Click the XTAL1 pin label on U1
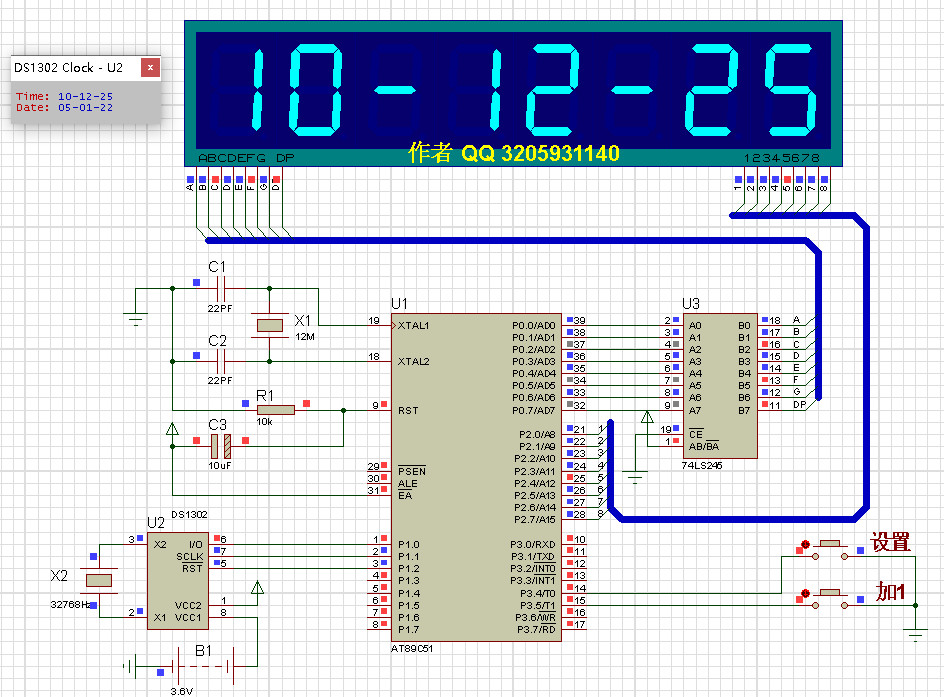The height and width of the screenshot is (697, 944). click(x=414, y=326)
